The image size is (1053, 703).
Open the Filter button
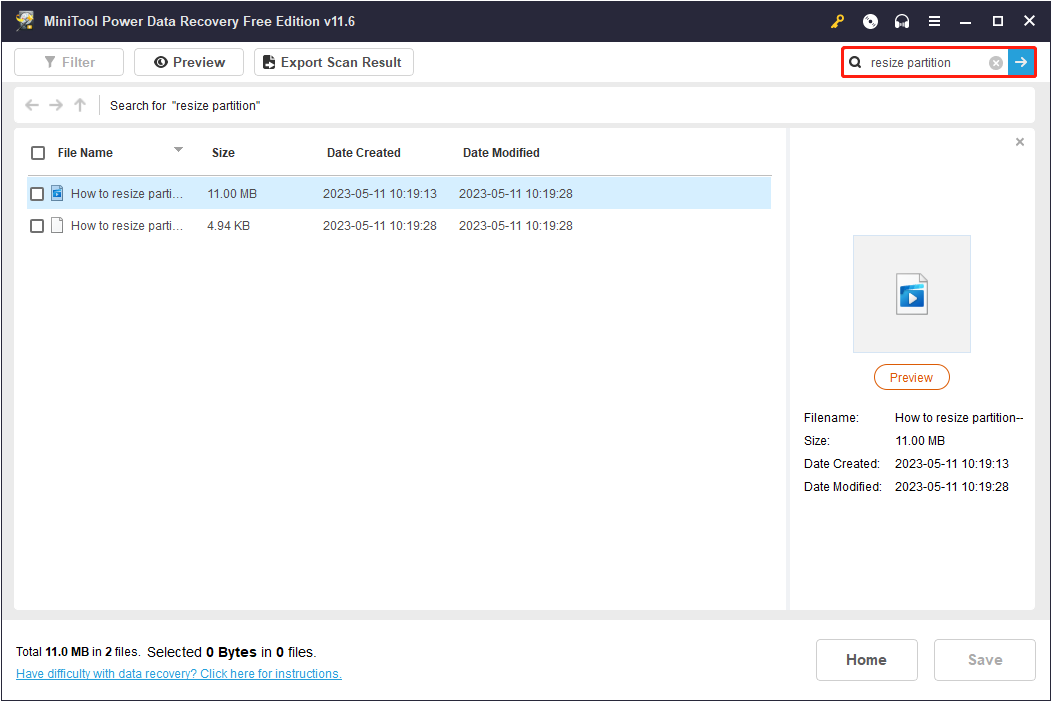(x=69, y=62)
